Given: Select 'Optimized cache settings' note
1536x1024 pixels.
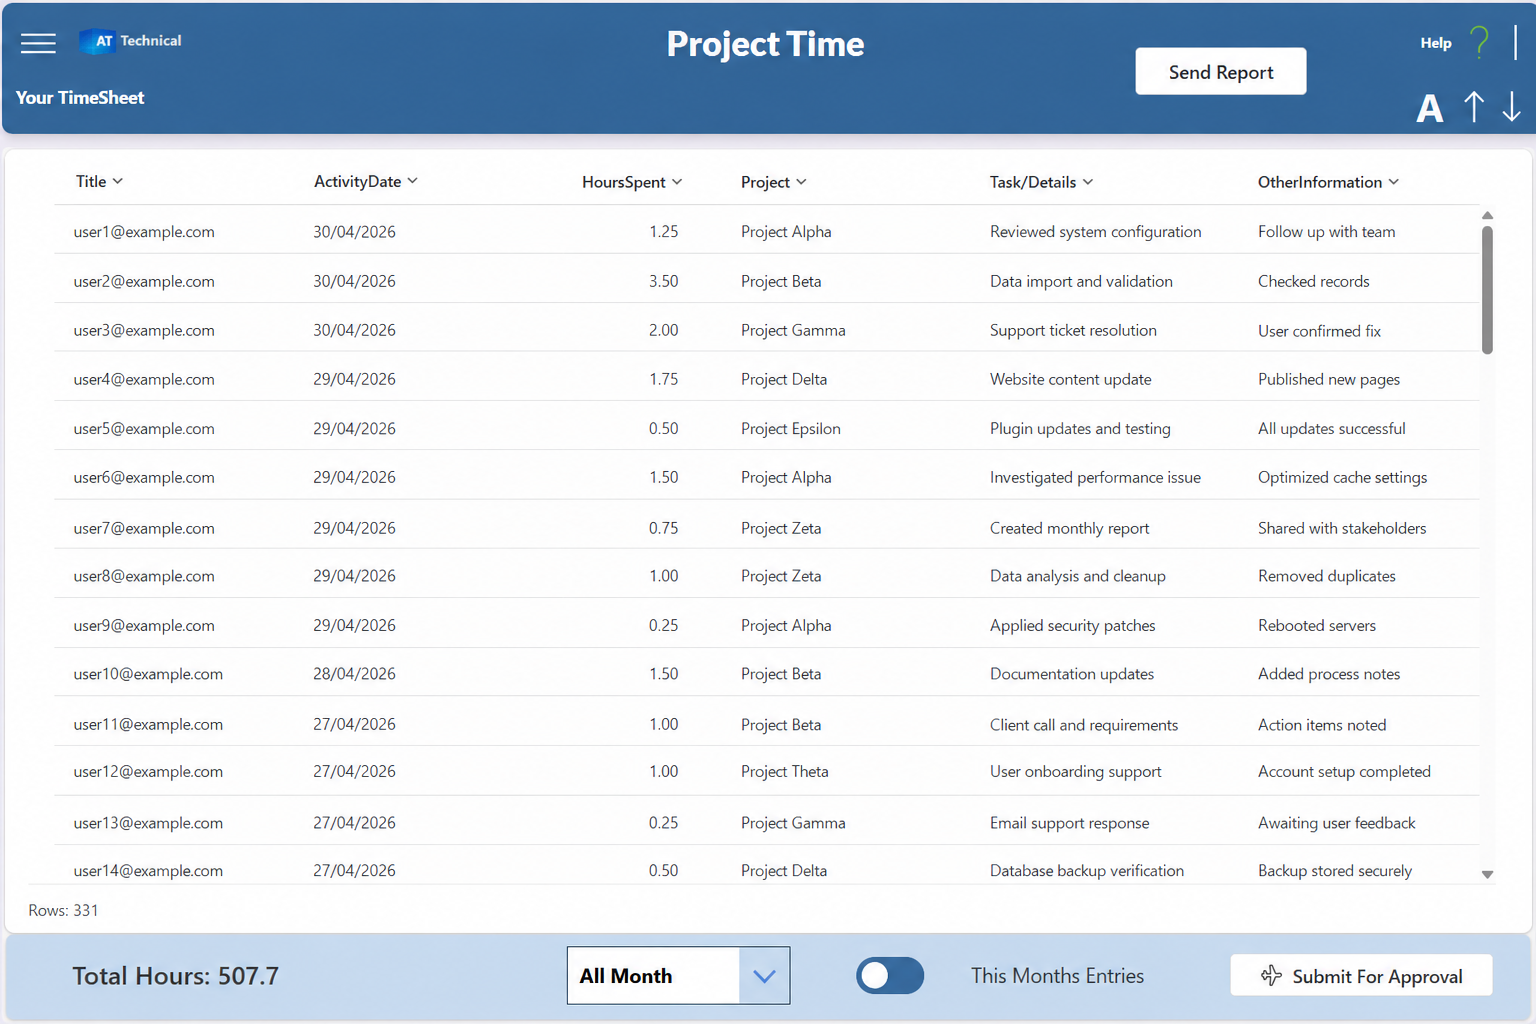Looking at the screenshot, I should click(1342, 477).
